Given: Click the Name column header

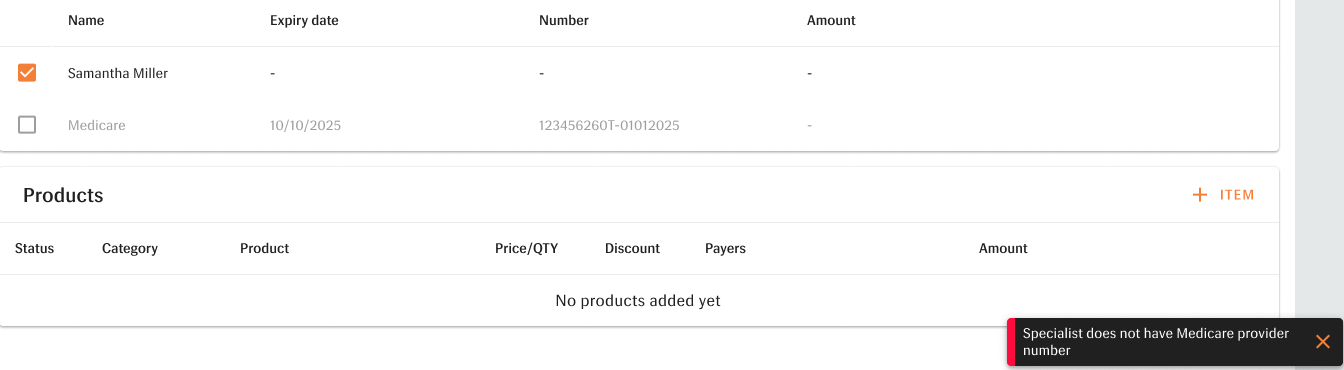Looking at the screenshot, I should 86,20.
